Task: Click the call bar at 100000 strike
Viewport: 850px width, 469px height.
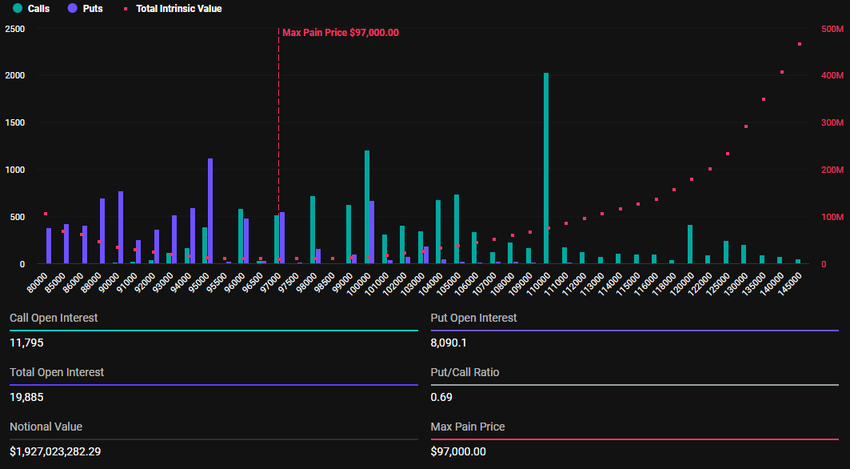Action: 367,207
